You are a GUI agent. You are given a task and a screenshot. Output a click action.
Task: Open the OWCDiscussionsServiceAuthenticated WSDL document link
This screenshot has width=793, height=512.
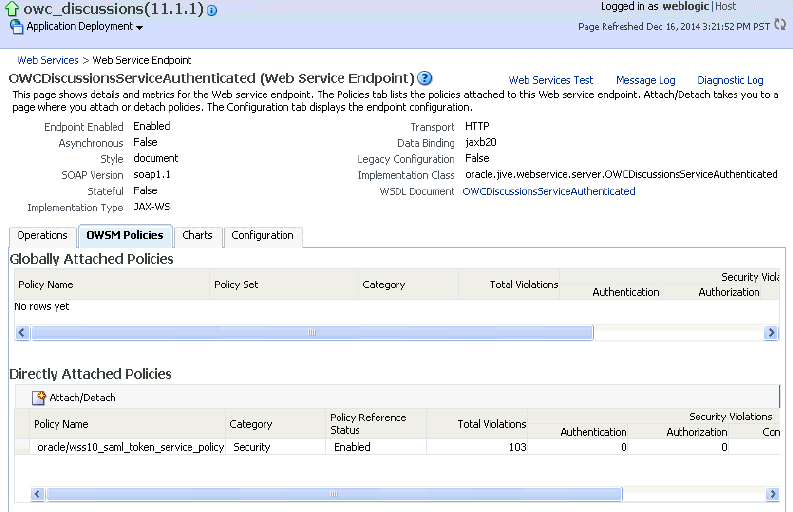point(549,191)
